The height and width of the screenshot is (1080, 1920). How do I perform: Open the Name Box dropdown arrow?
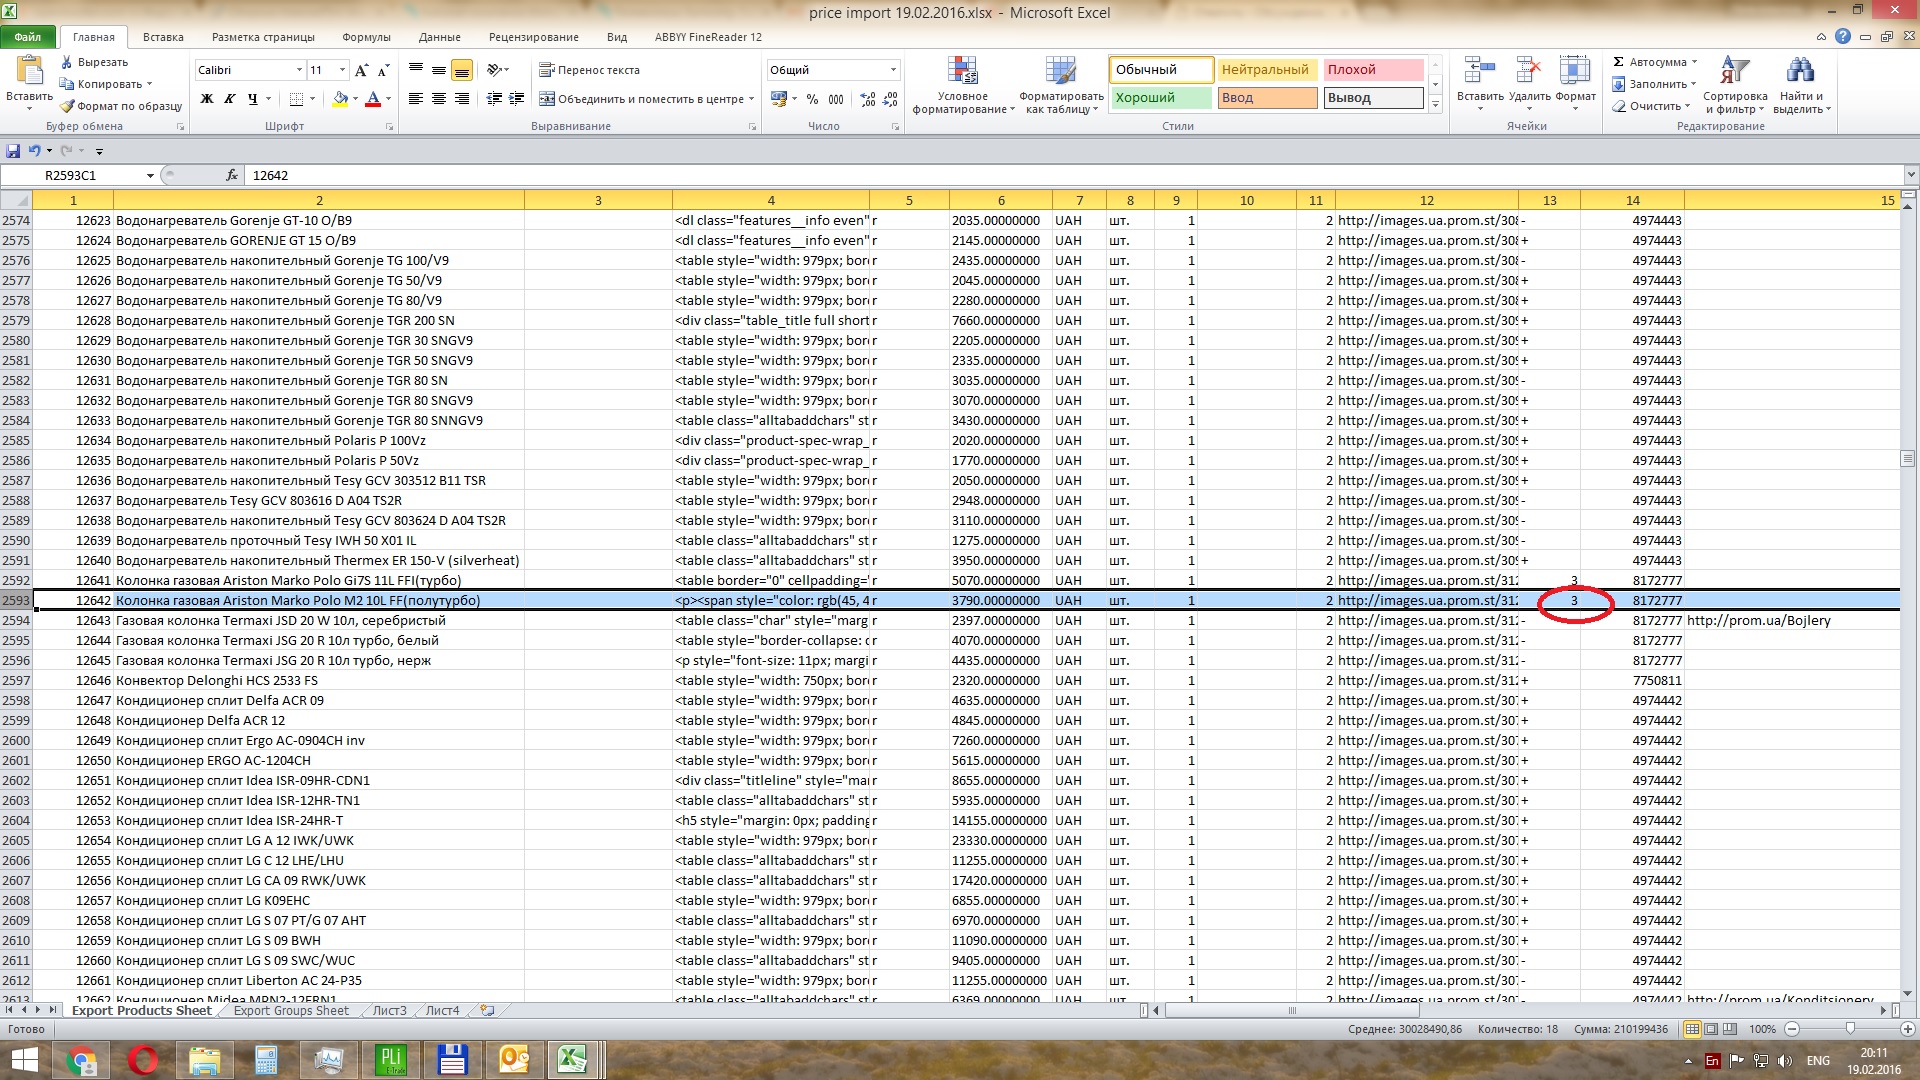[x=150, y=176]
